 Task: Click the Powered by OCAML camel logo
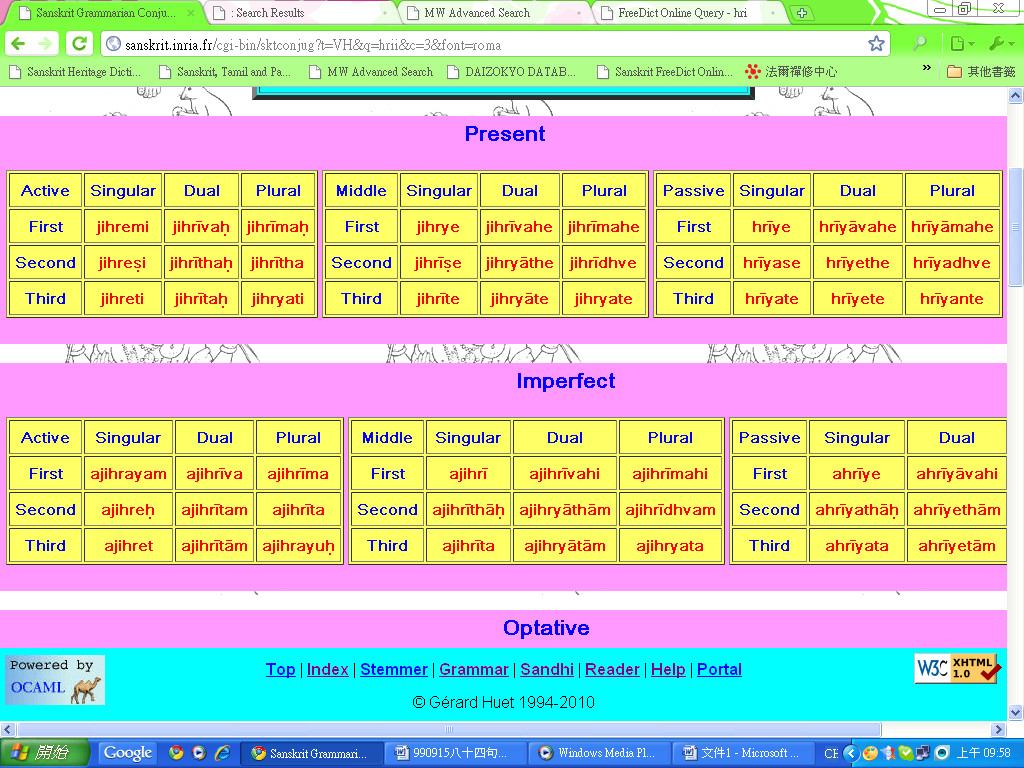[x=55, y=680]
